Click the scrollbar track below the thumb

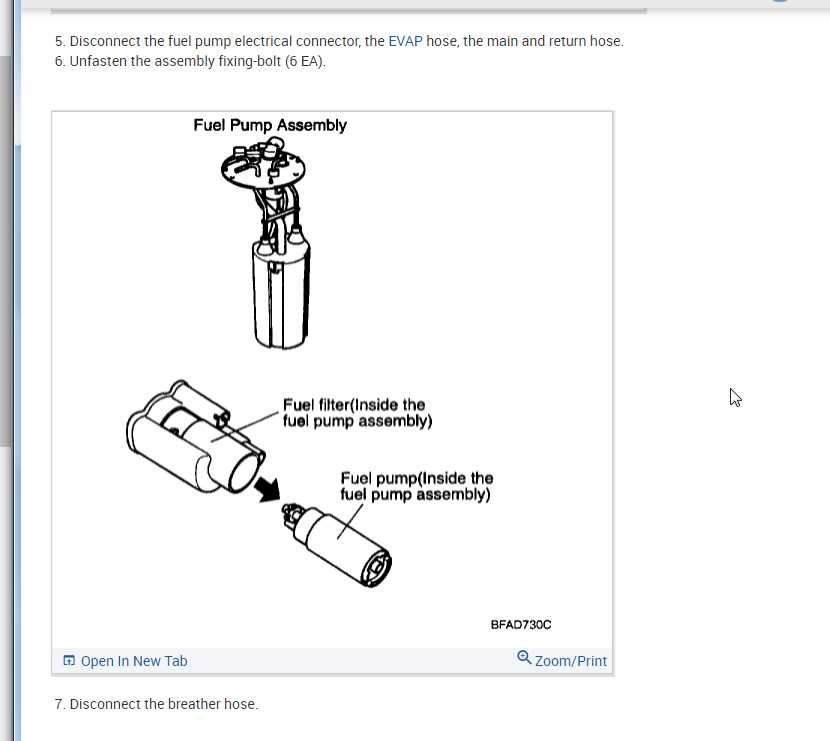tap(5, 593)
